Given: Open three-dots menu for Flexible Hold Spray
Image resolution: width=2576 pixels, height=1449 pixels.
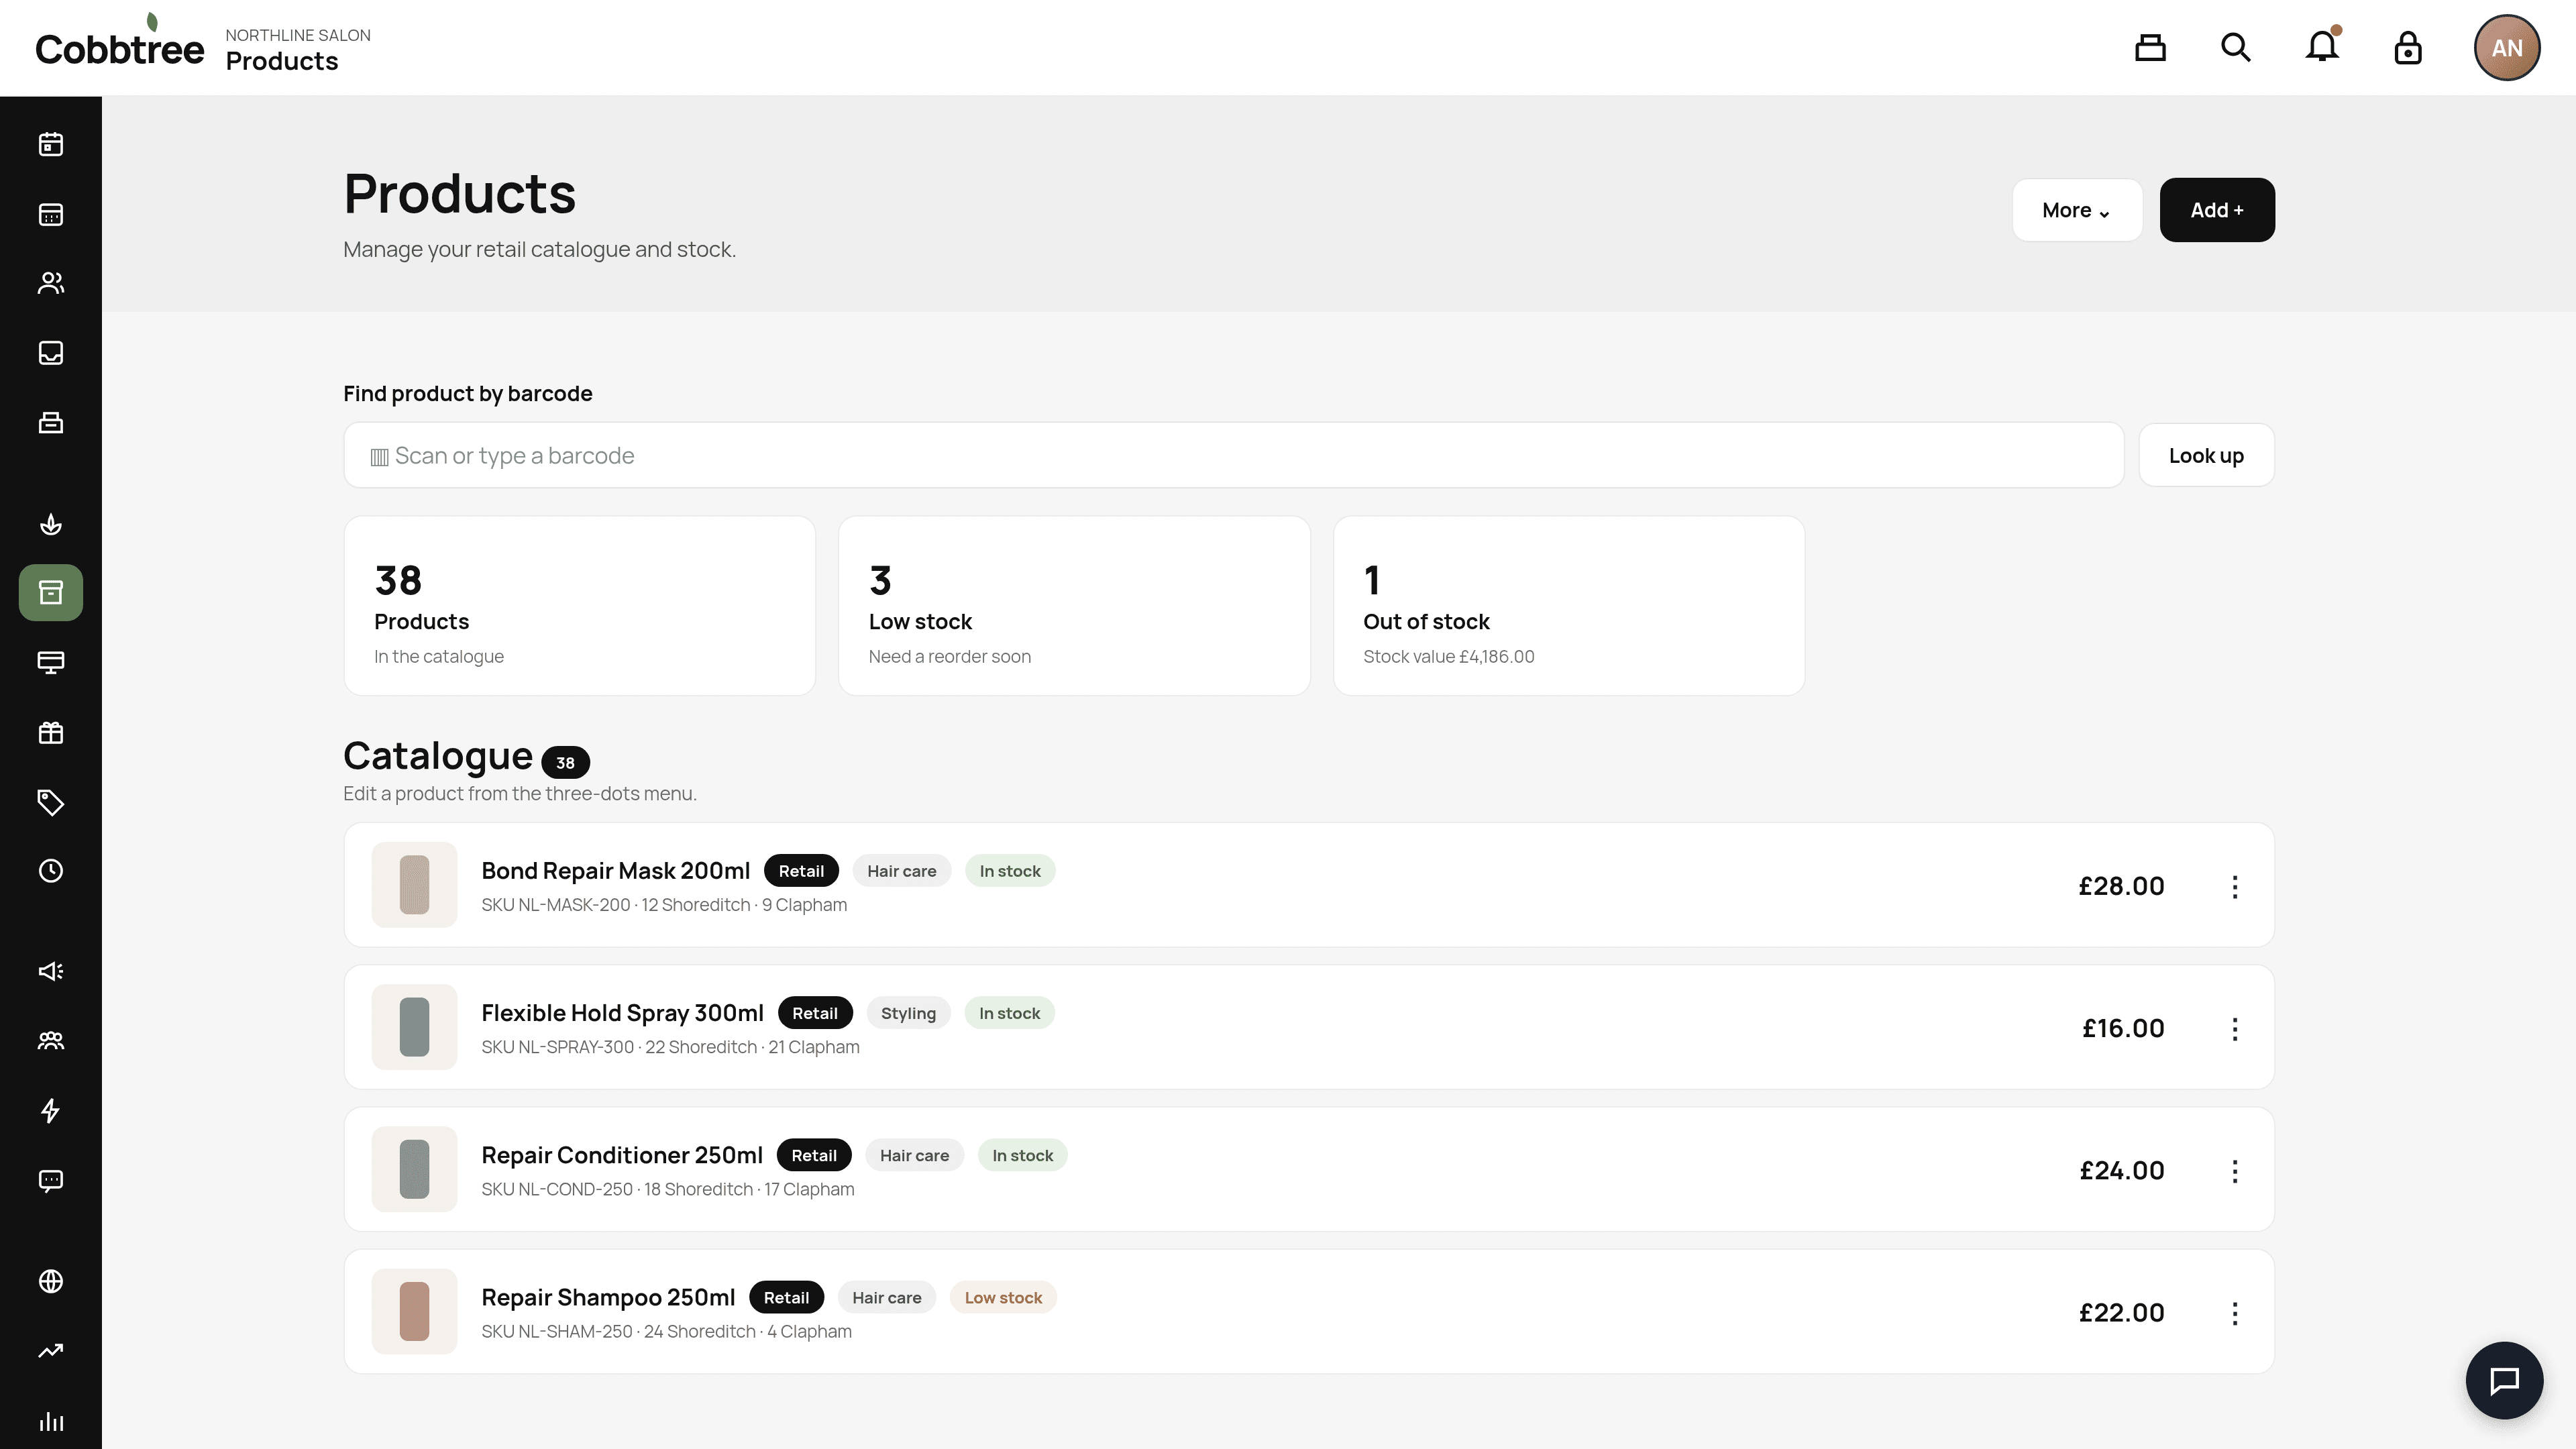Looking at the screenshot, I should (x=2235, y=1028).
